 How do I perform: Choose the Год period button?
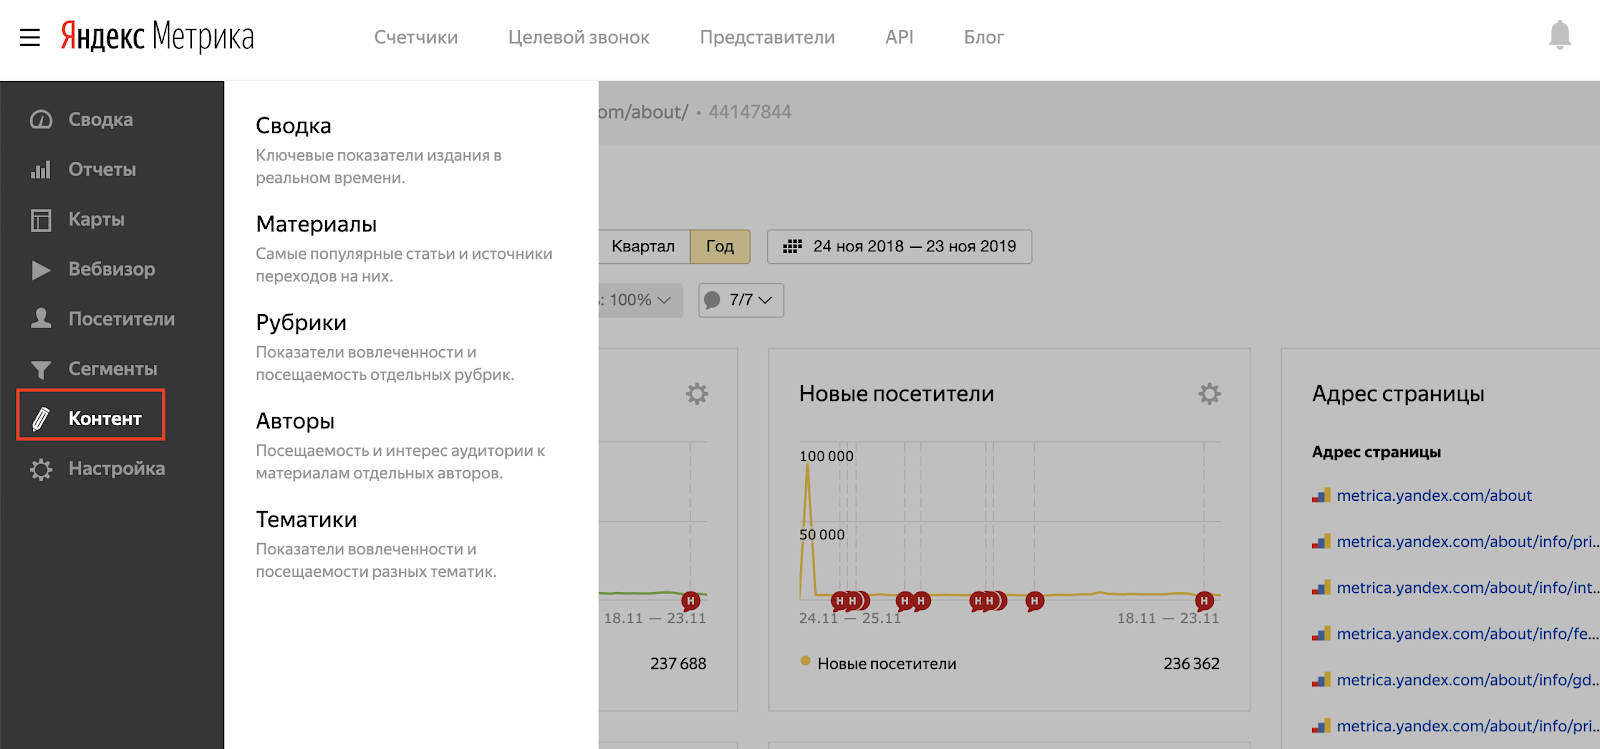(720, 247)
